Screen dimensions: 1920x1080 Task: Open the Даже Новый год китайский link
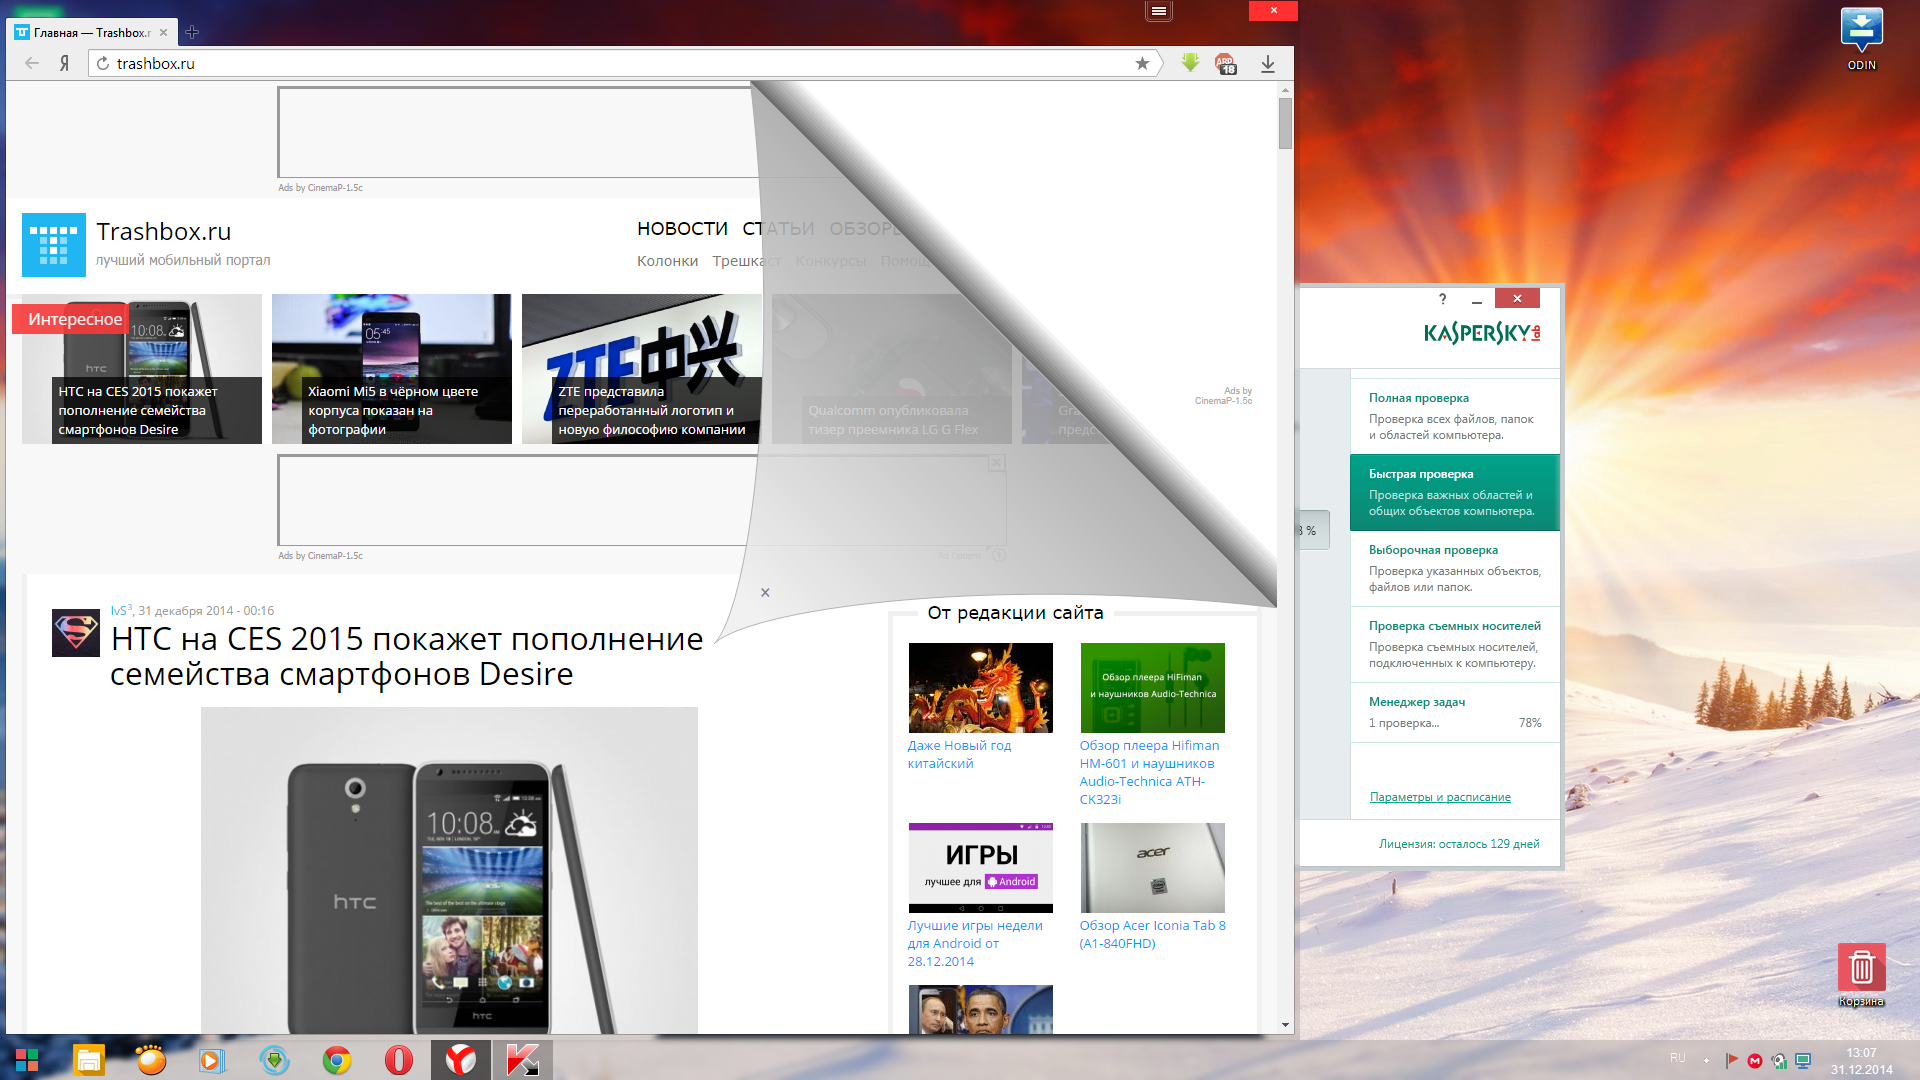[x=959, y=754]
